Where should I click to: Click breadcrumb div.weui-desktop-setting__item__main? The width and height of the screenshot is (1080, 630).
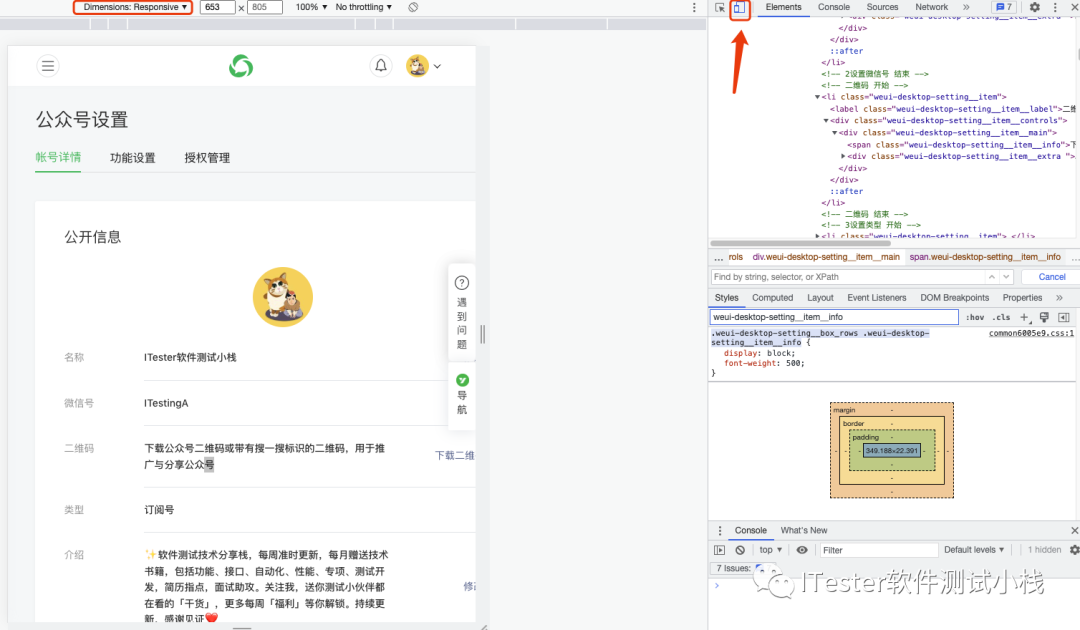[826, 257]
